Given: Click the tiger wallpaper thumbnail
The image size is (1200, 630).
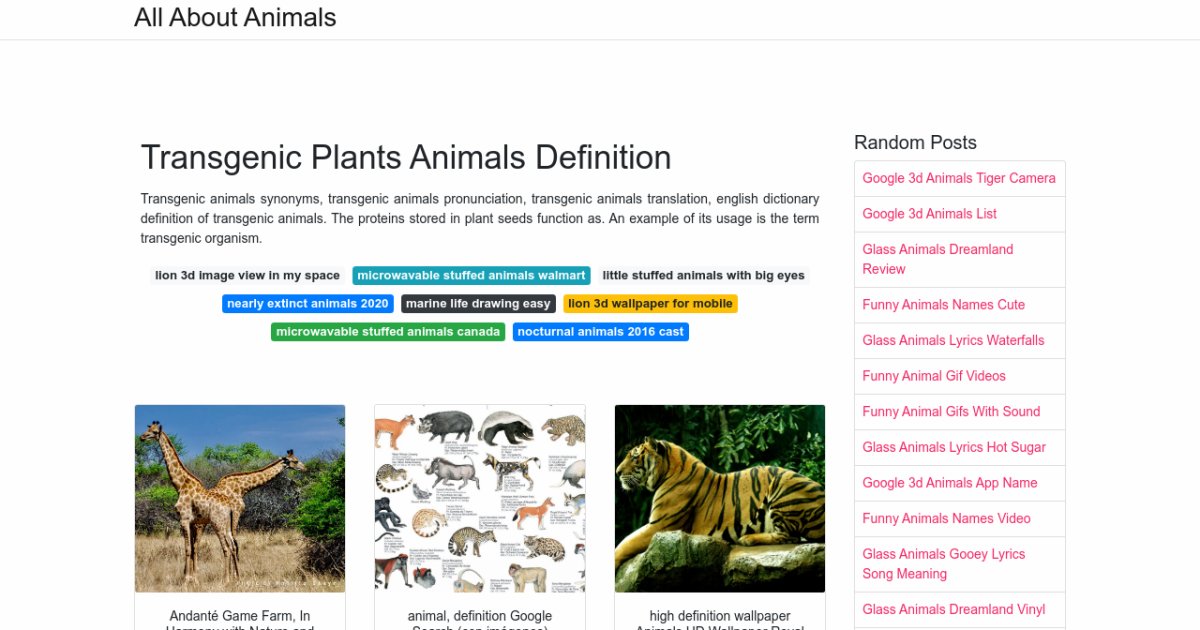Looking at the screenshot, I should point(720,498).
